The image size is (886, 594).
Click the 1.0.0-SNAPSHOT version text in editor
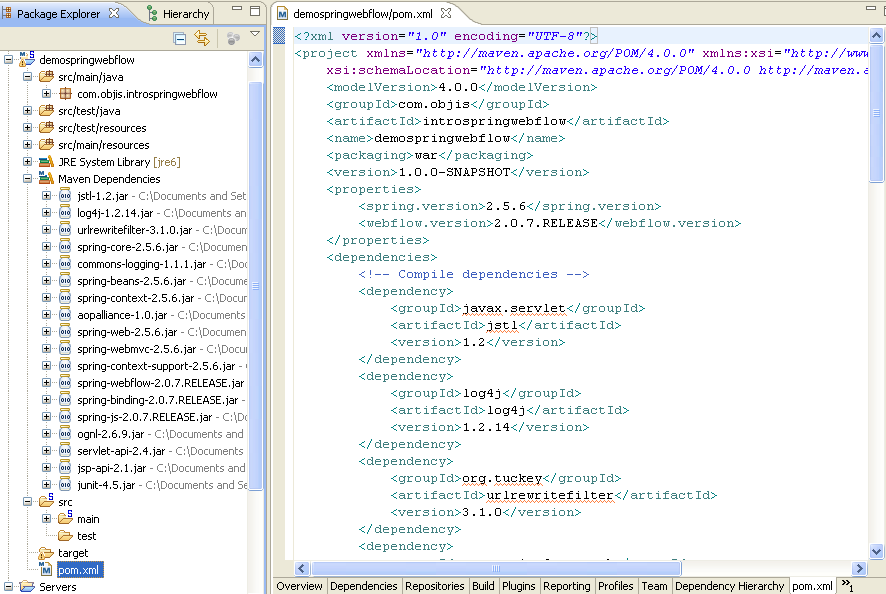[x=454, y=172]
